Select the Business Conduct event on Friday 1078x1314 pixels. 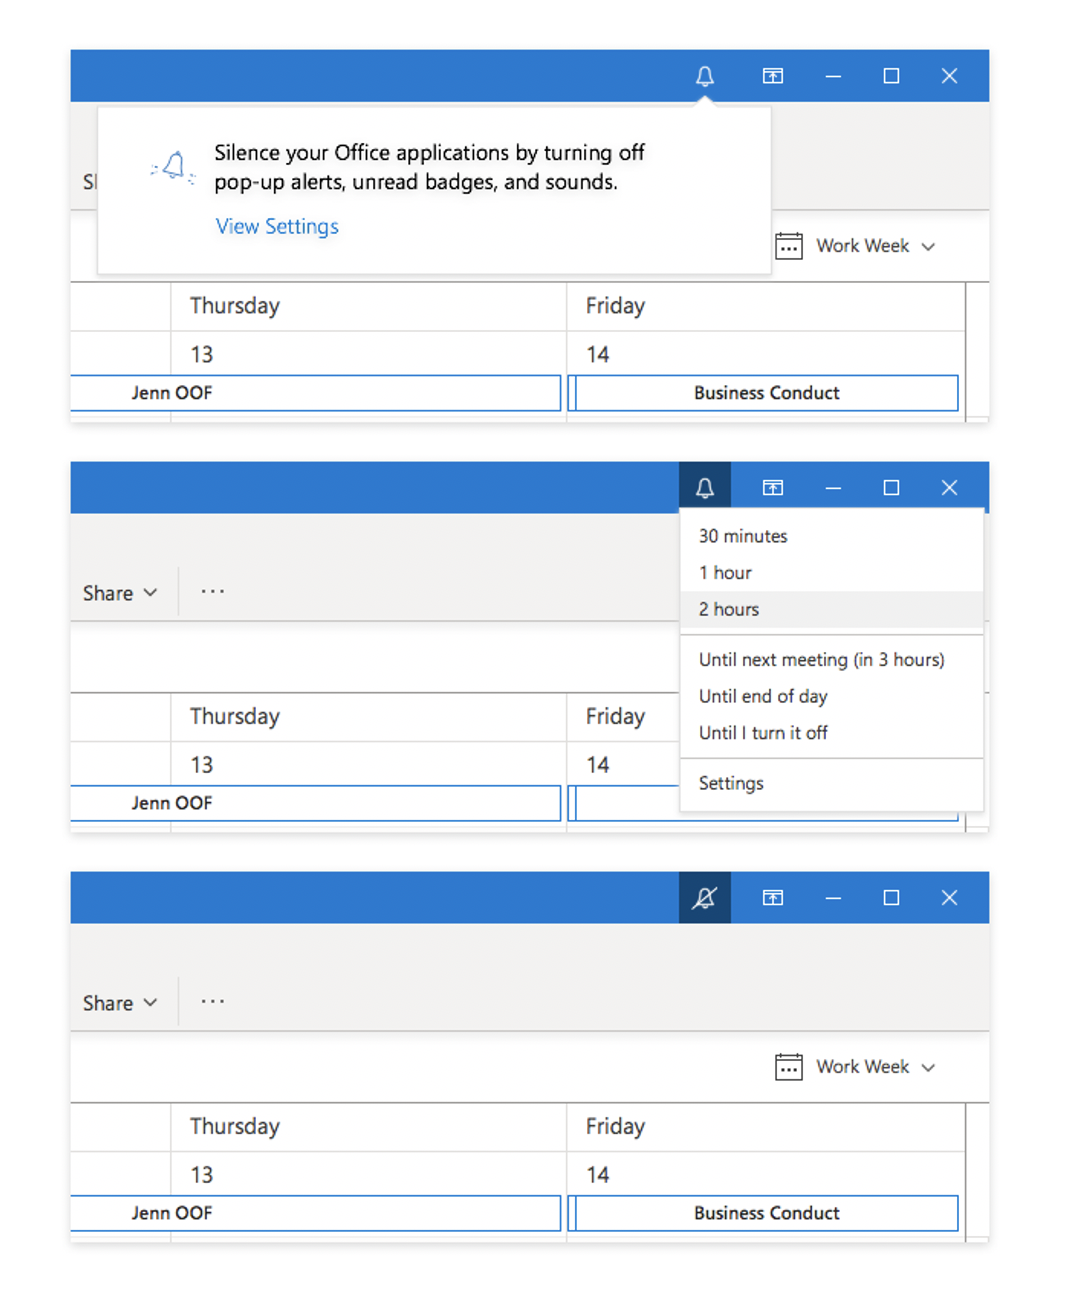coord(765,1213)
